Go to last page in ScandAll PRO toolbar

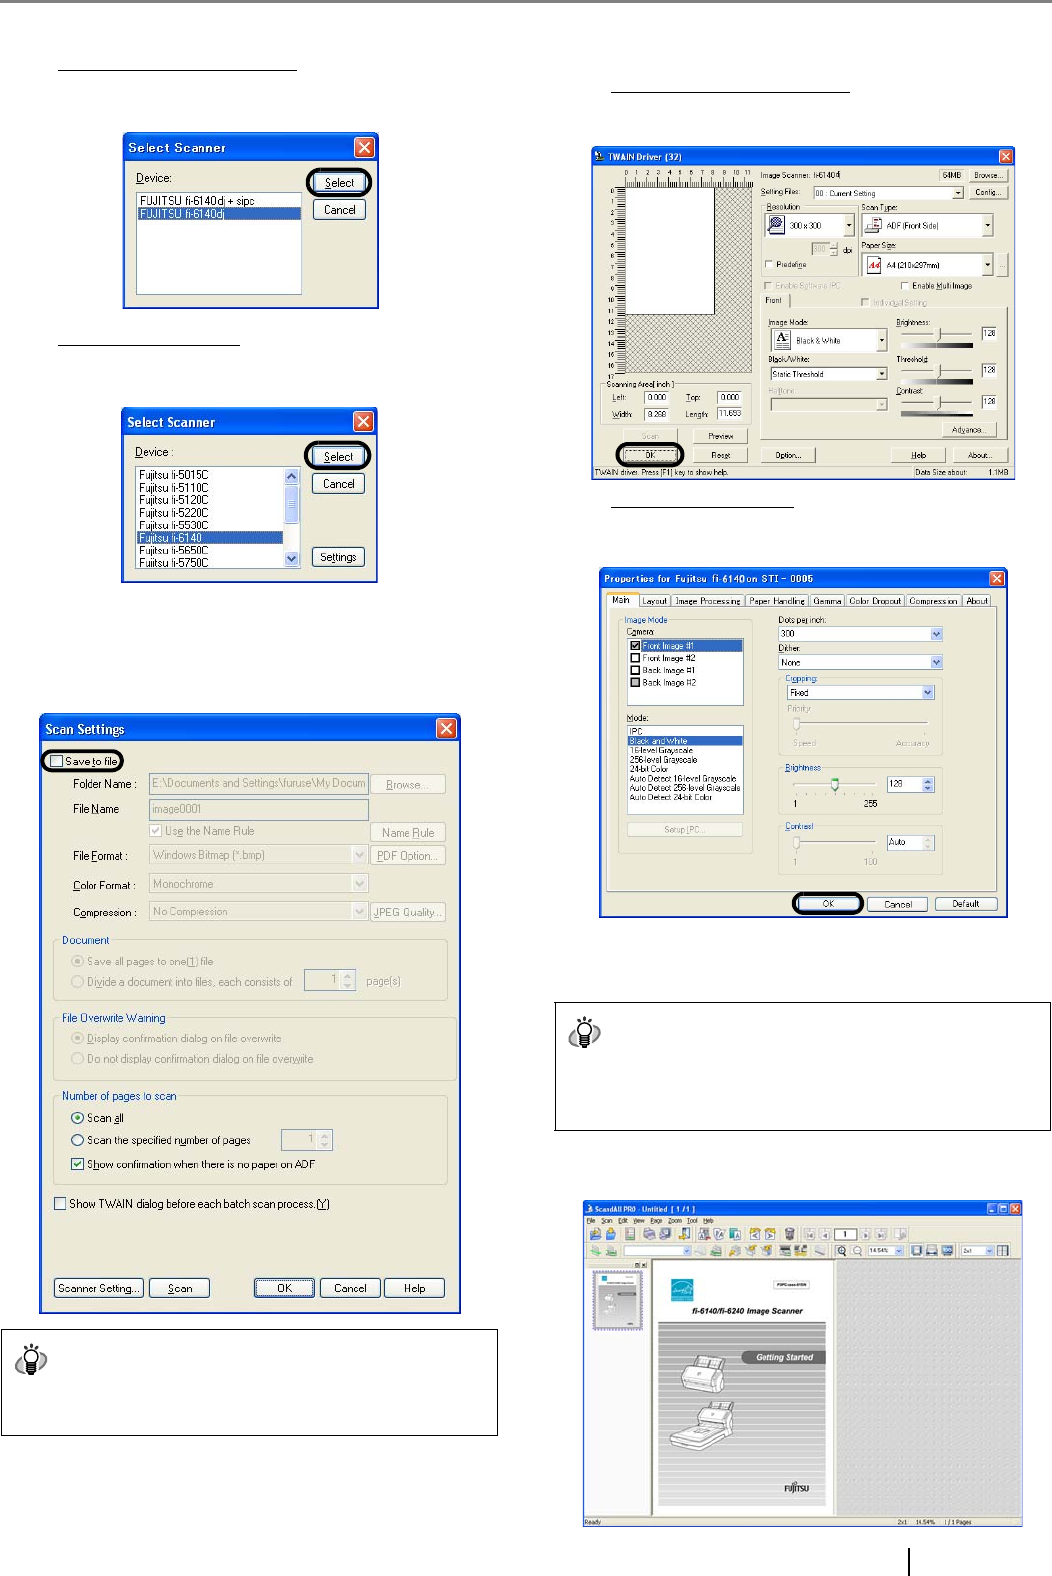tap(881, 1234)
